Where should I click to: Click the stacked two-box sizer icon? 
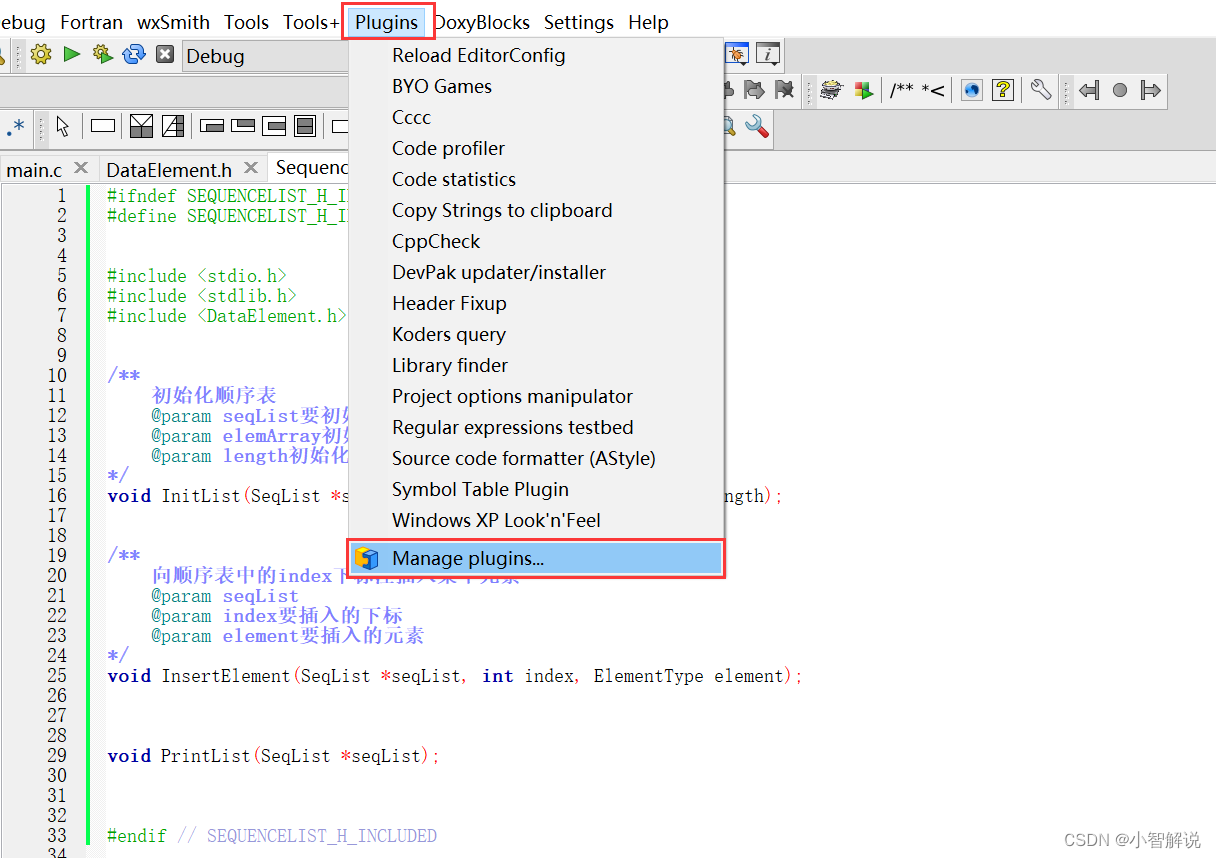[x=305, y=126]
